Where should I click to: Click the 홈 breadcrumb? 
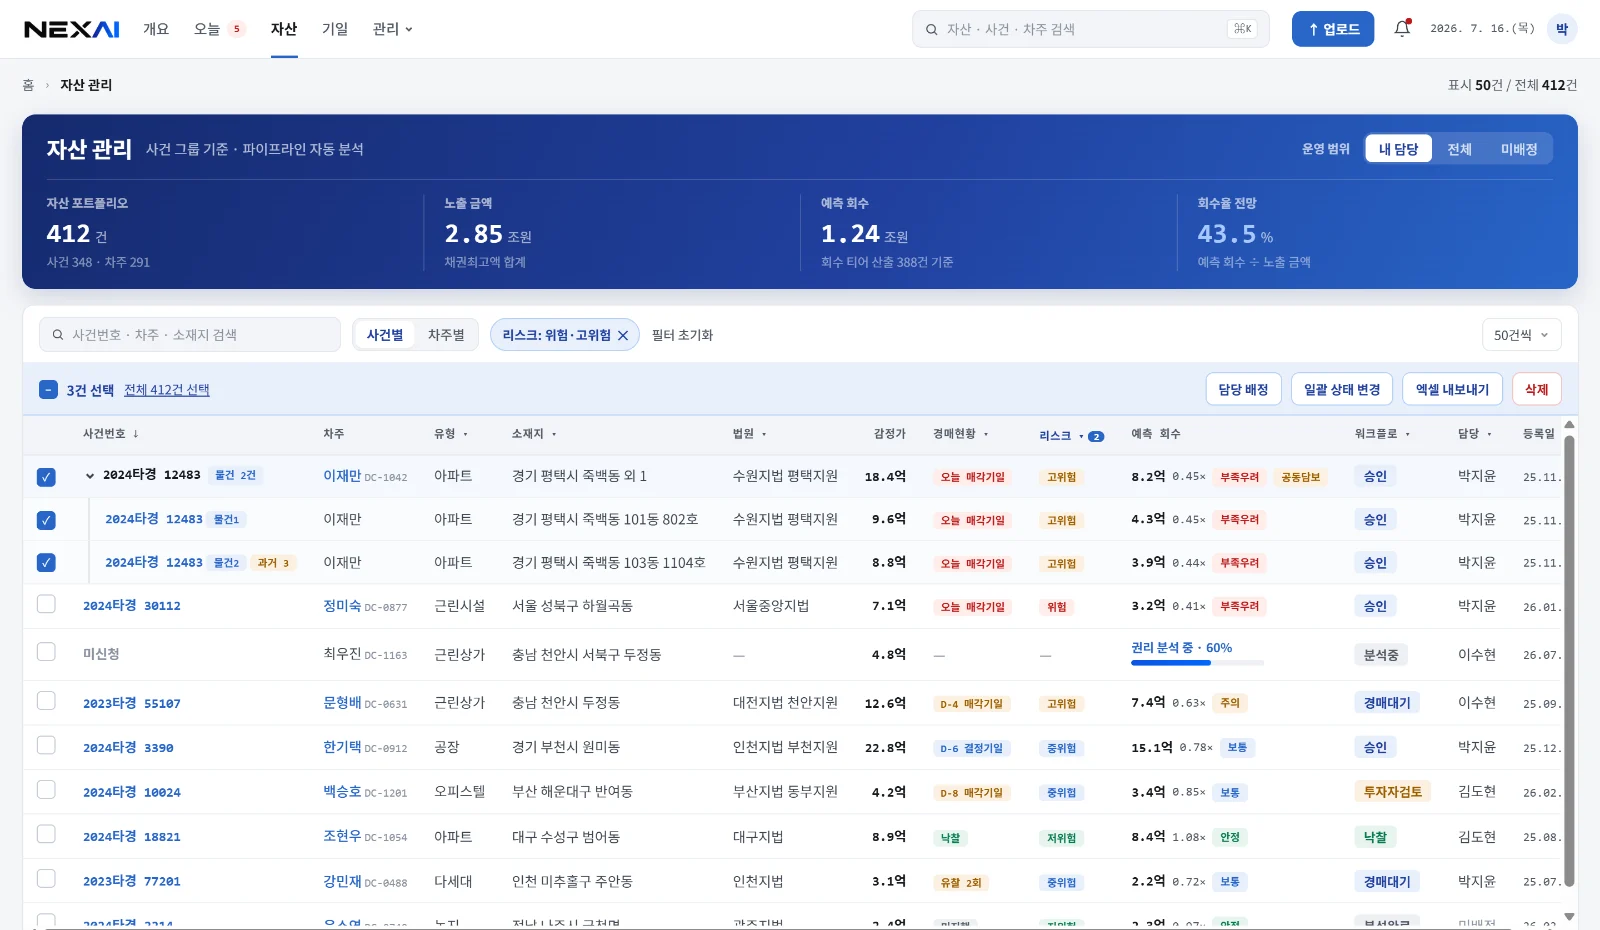tap(28, 86)
